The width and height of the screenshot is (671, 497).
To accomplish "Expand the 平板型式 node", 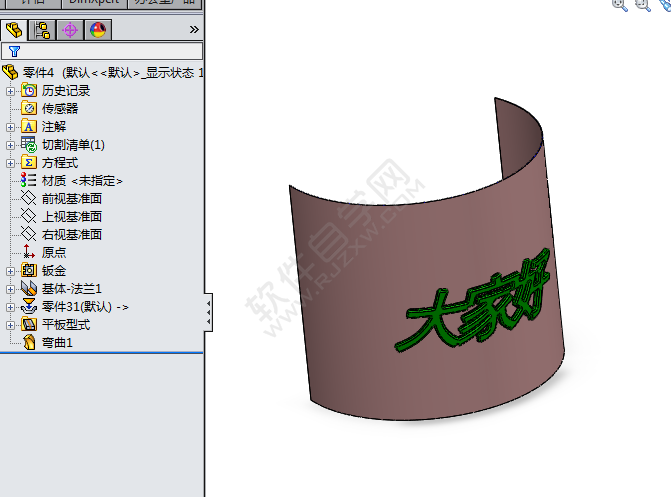I will point(11,325).
